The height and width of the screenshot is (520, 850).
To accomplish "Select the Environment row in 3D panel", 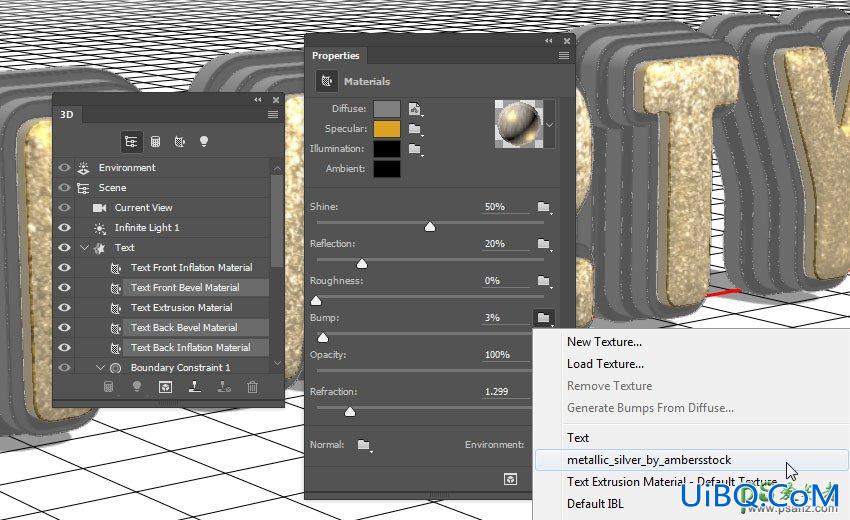I will click(127, 168).
